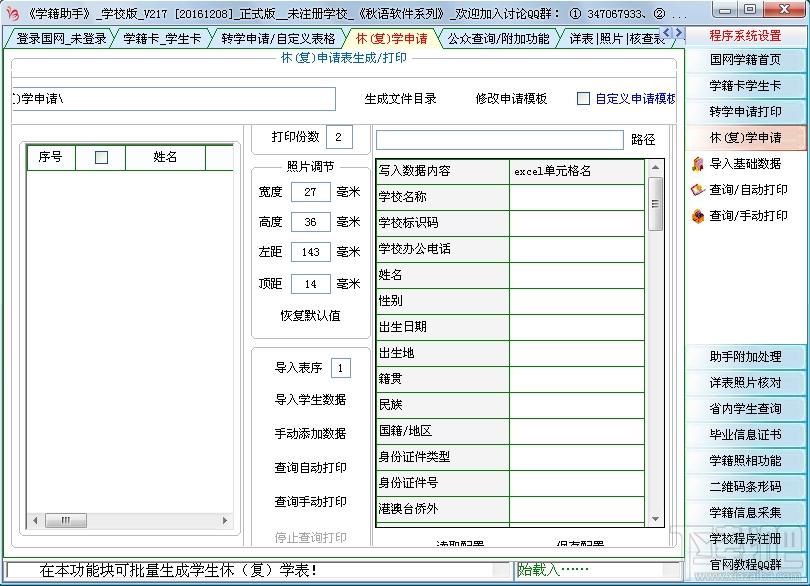810x586 pixels.
Task: Click the 民族 row in data table
Action: [x=510, y=405]
